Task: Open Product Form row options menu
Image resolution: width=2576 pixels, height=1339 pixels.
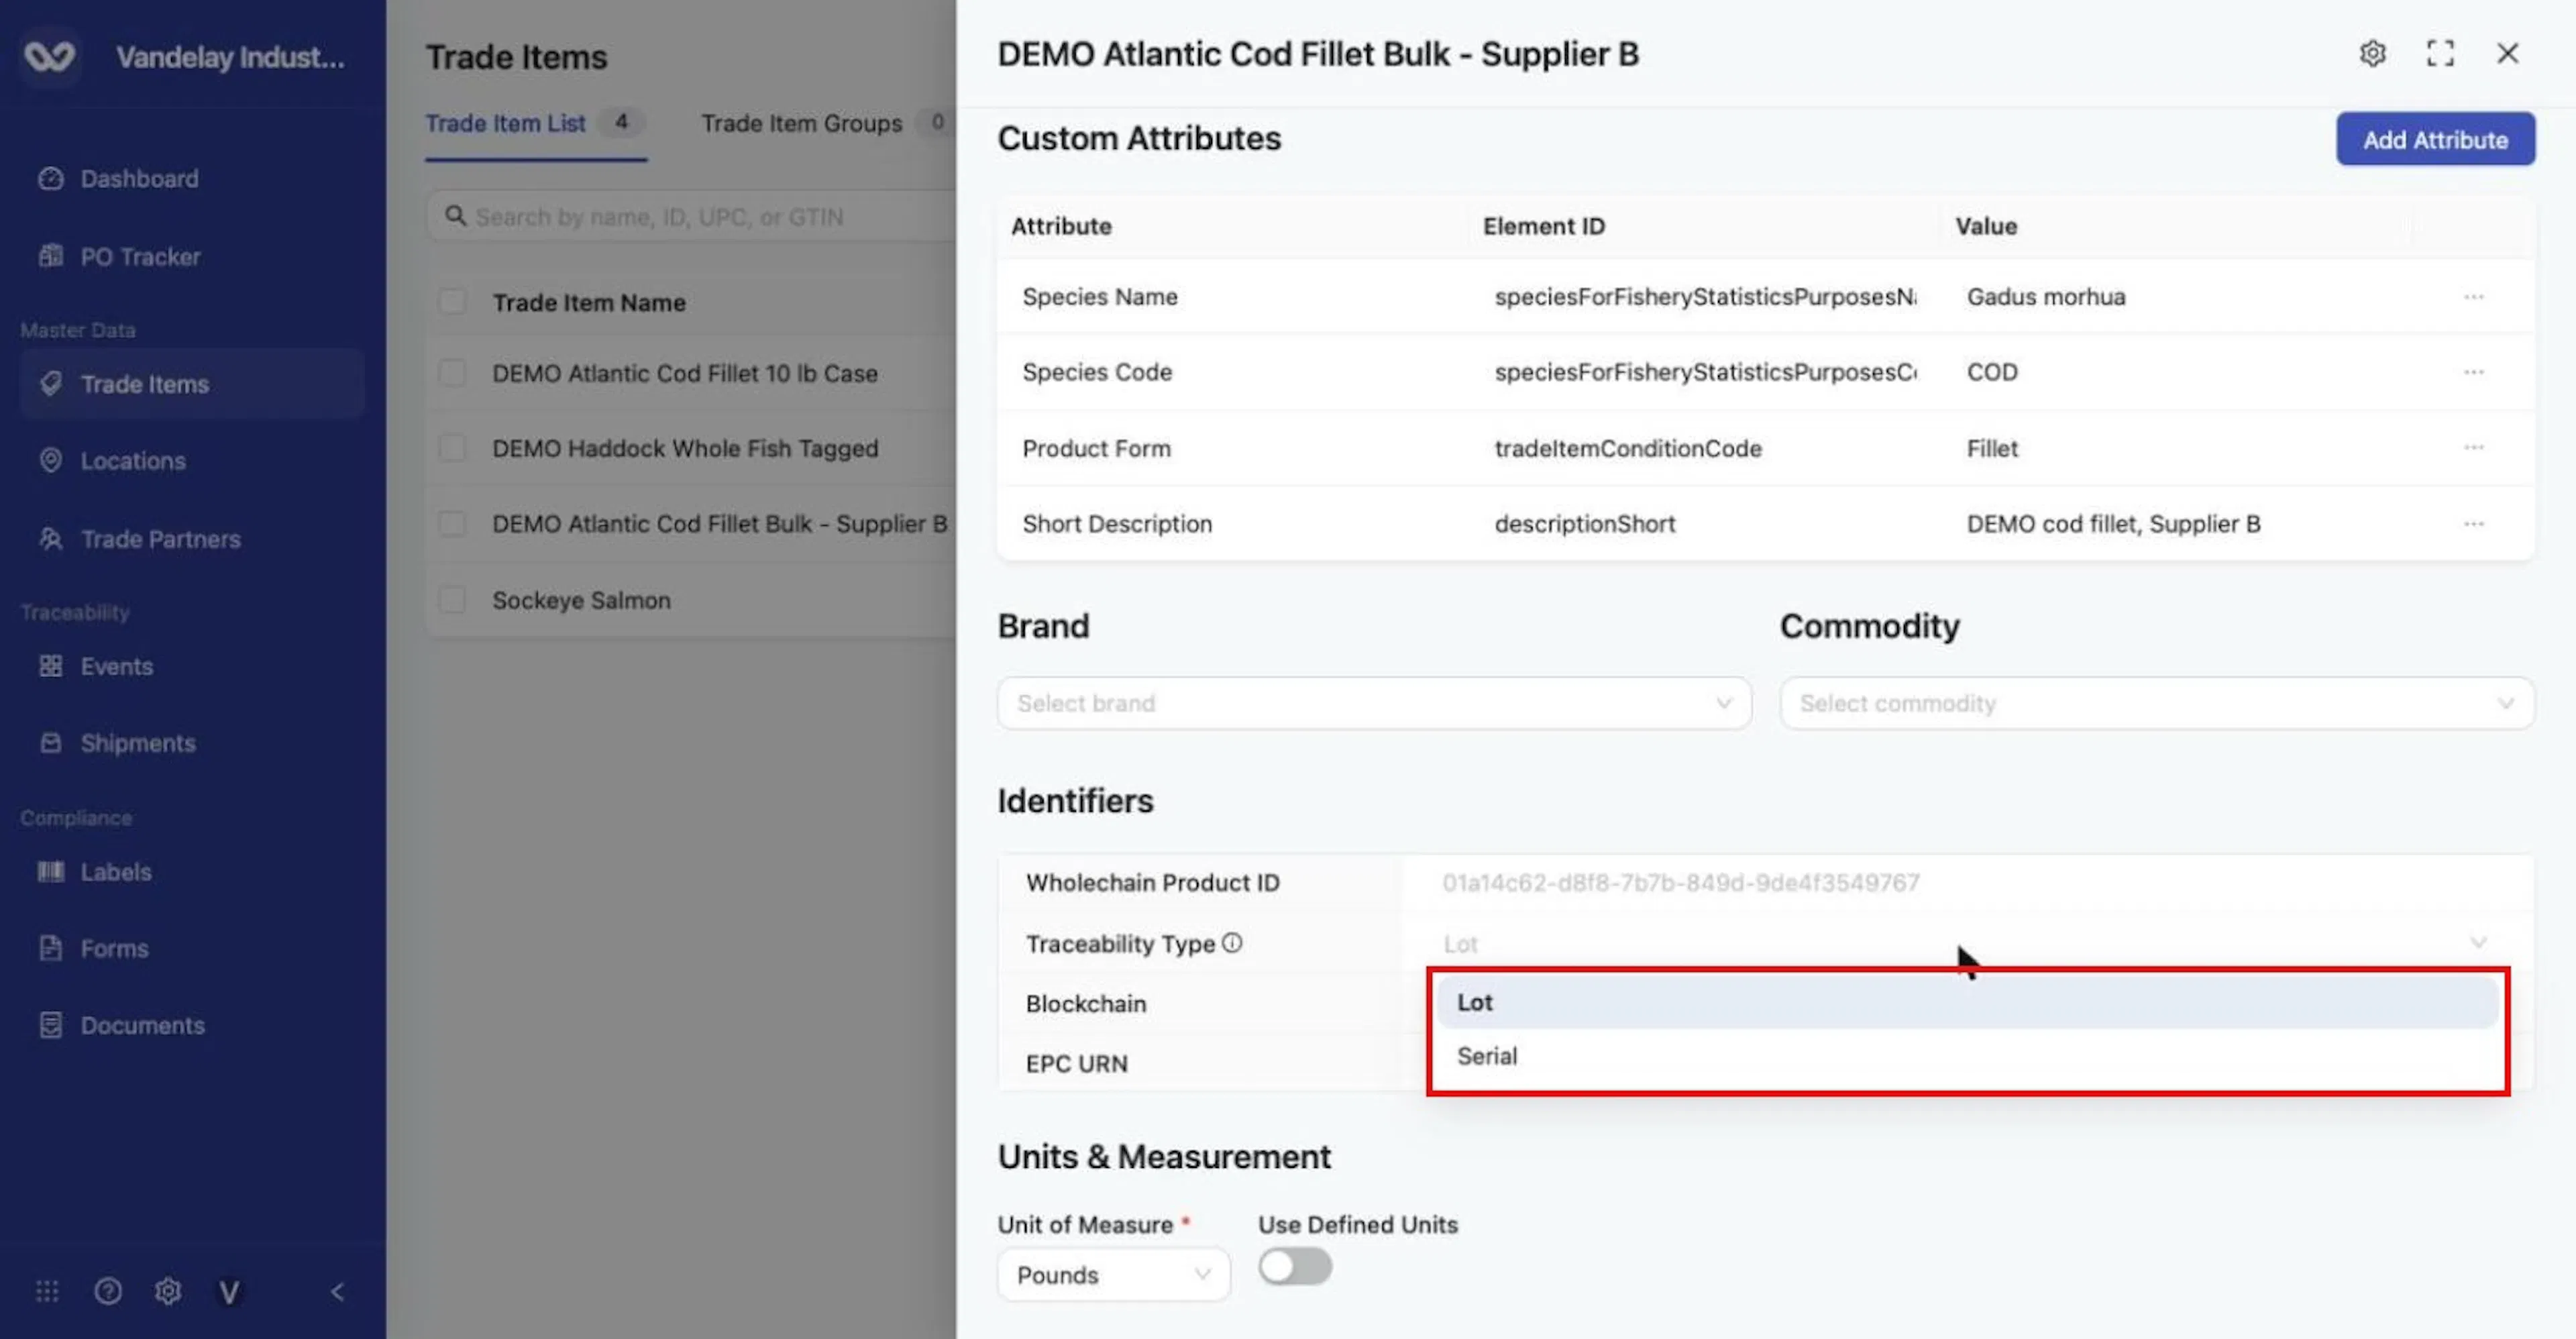Action: click(x=2474, y=447)
